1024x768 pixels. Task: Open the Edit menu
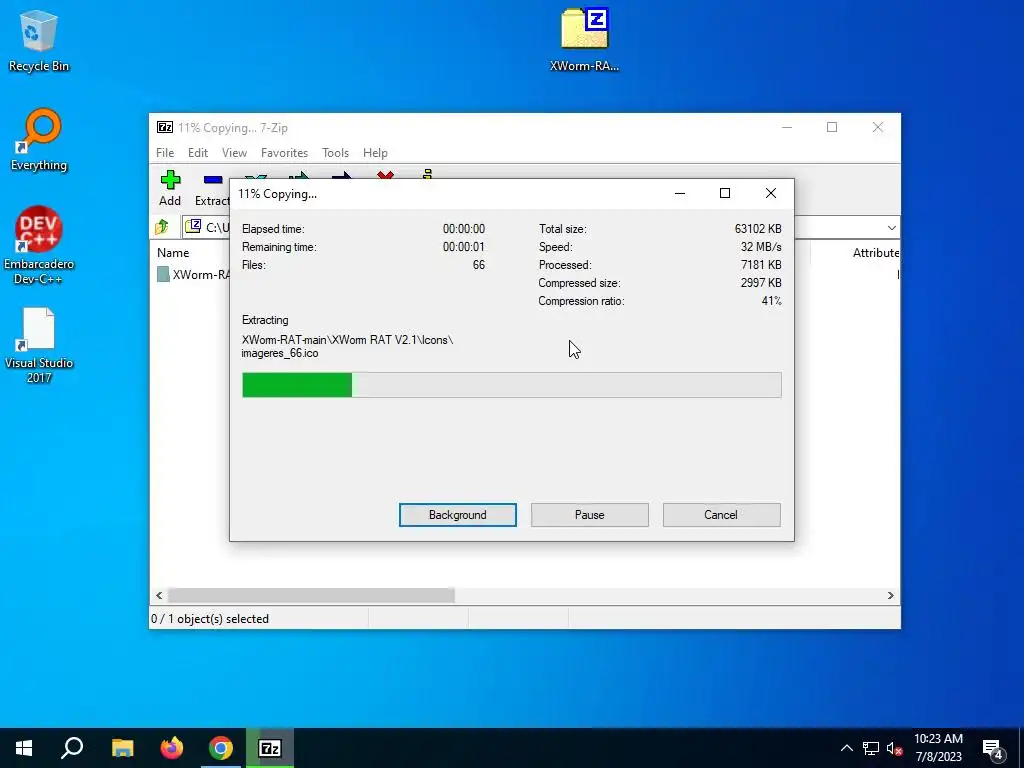198,153
